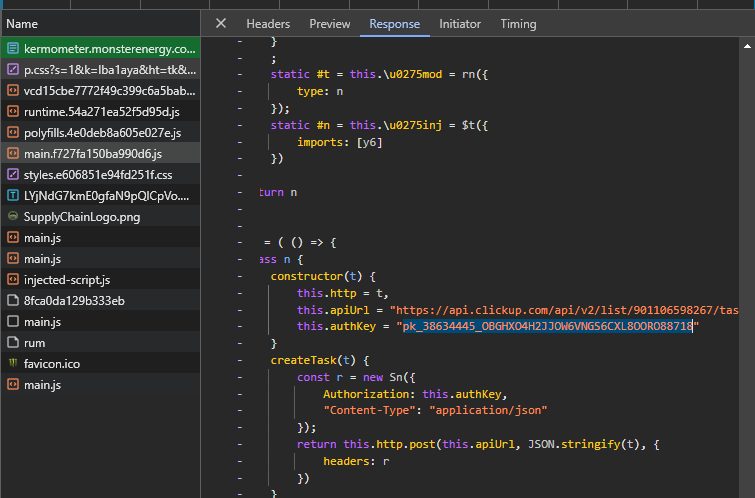
Task: Switch to the Preview tab
Action: tap(330, 24)
